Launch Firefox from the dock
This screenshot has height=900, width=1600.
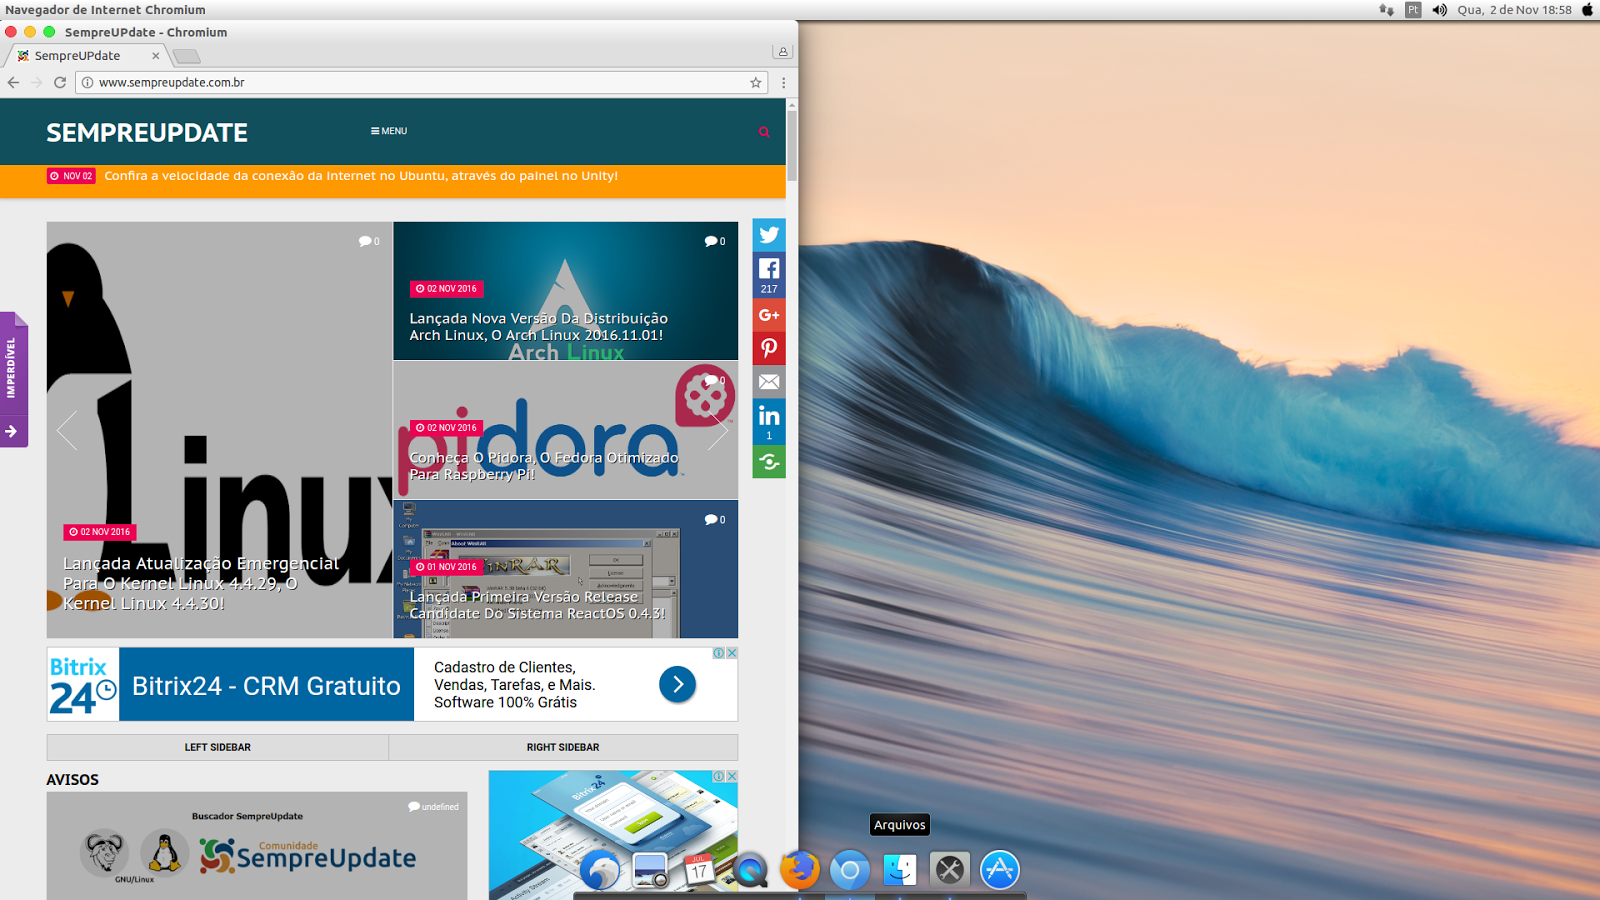pos(800,870)
